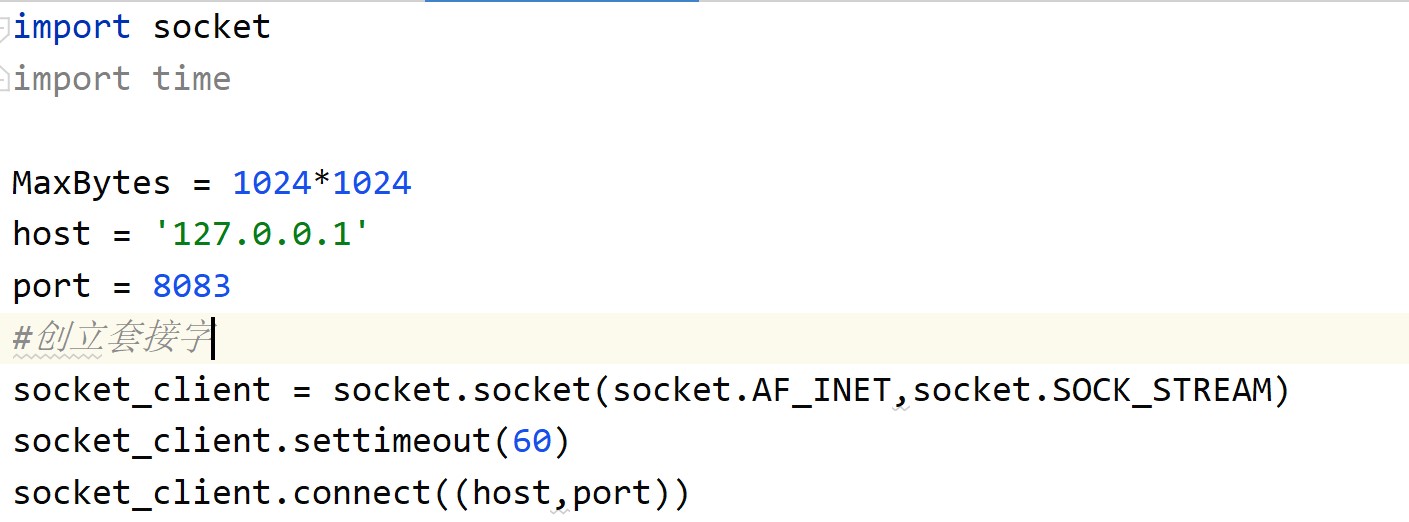The height and width of the screenshot is (522, 1409).
Task: Place cursor on the MaxBytes variable
Action: 91,183
